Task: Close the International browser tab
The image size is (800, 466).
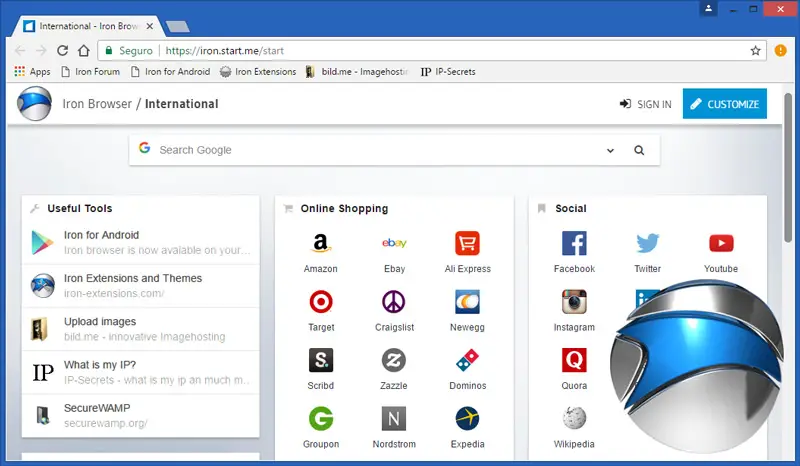Action: tap(149, 26)
